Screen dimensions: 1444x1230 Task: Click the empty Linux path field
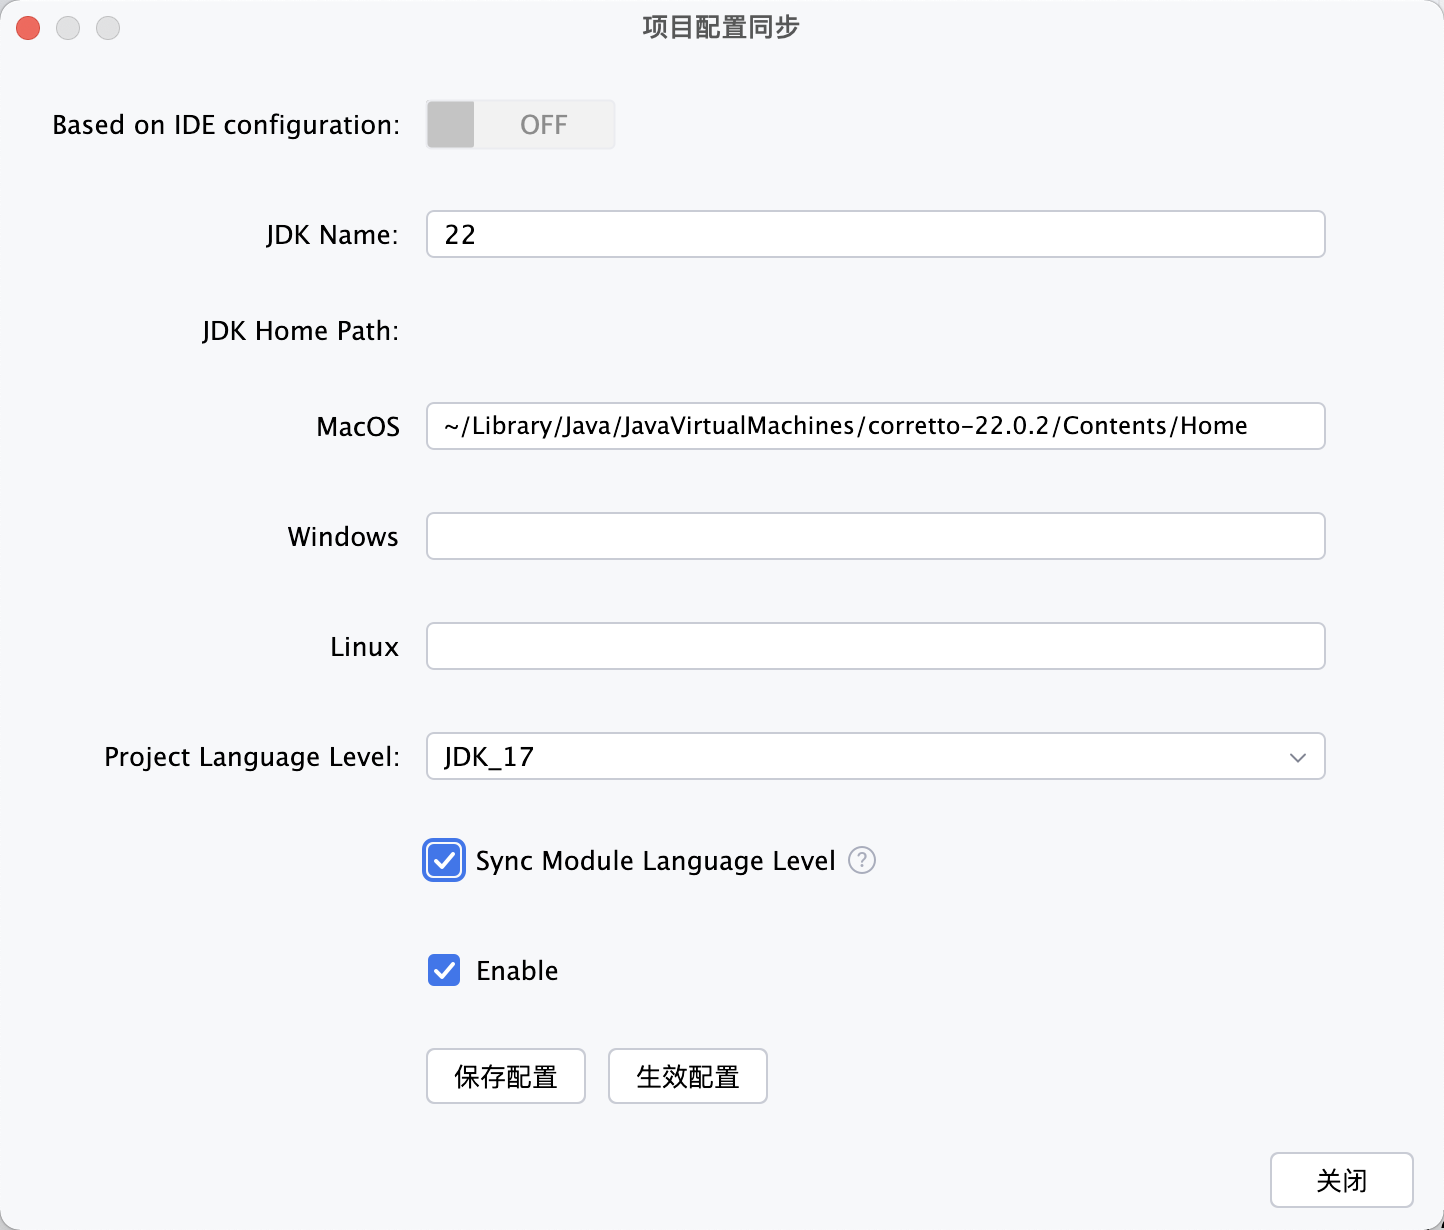[875, 646]
